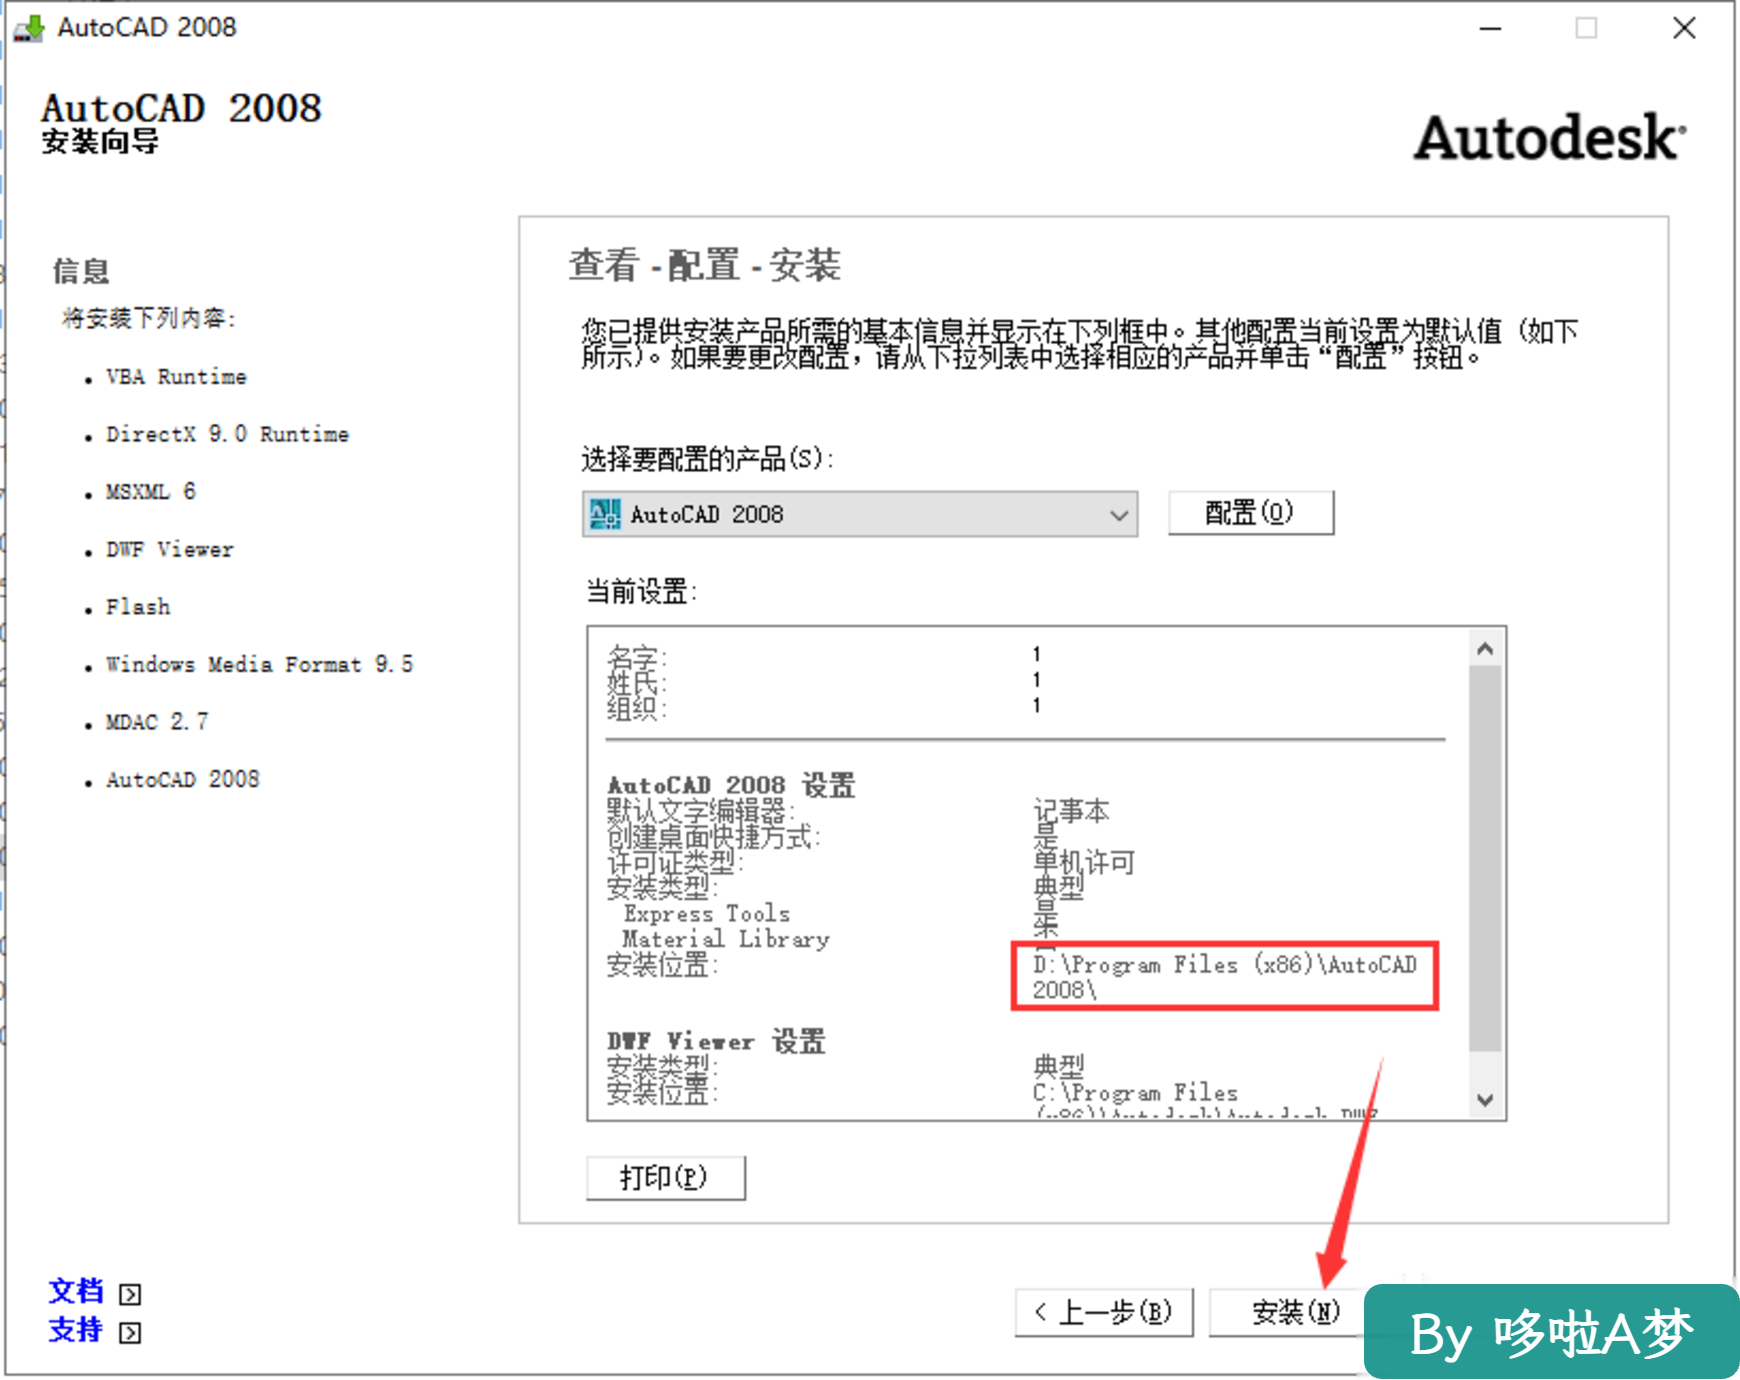The width and height of the screenshot is (1740, 1380).
Task: Click '组织:' label in settings box
Action: 637,708
